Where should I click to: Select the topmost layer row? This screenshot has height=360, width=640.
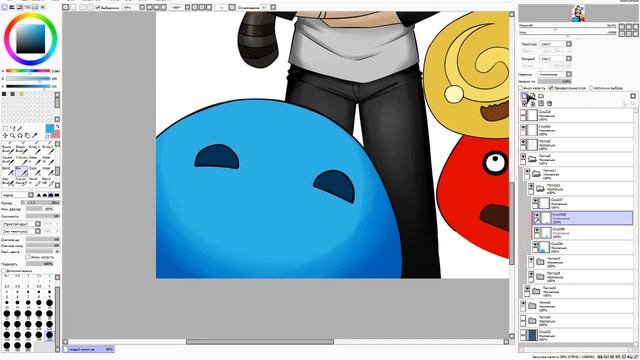pos(577,115)
